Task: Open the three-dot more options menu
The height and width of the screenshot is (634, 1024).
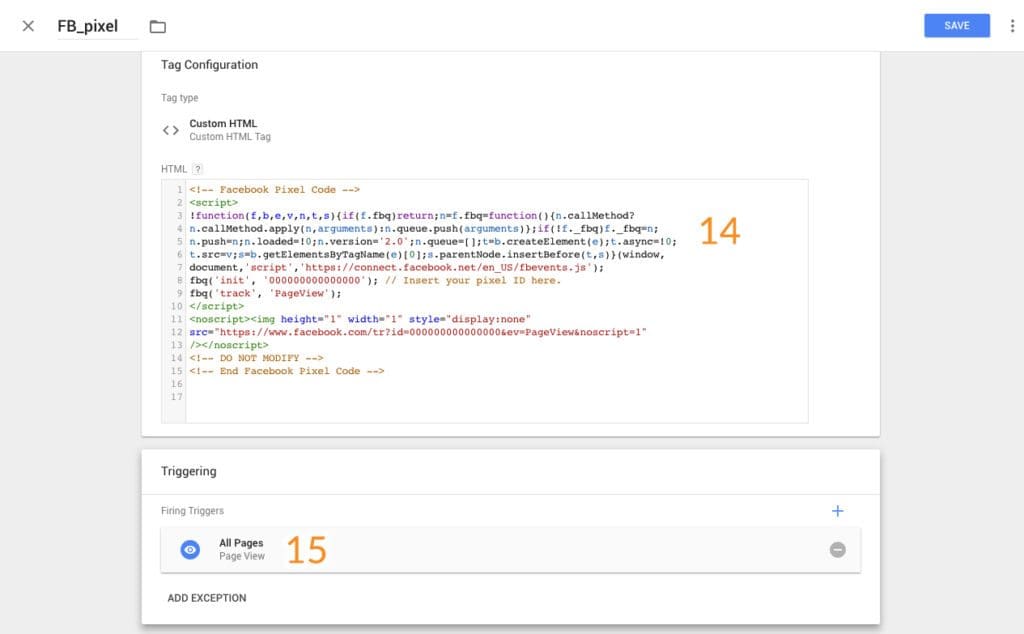Action: (x=1012, y=26)
